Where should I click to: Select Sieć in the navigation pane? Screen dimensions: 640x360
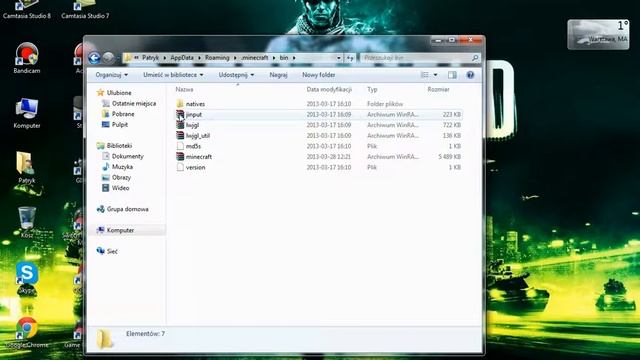click(112, 251)
